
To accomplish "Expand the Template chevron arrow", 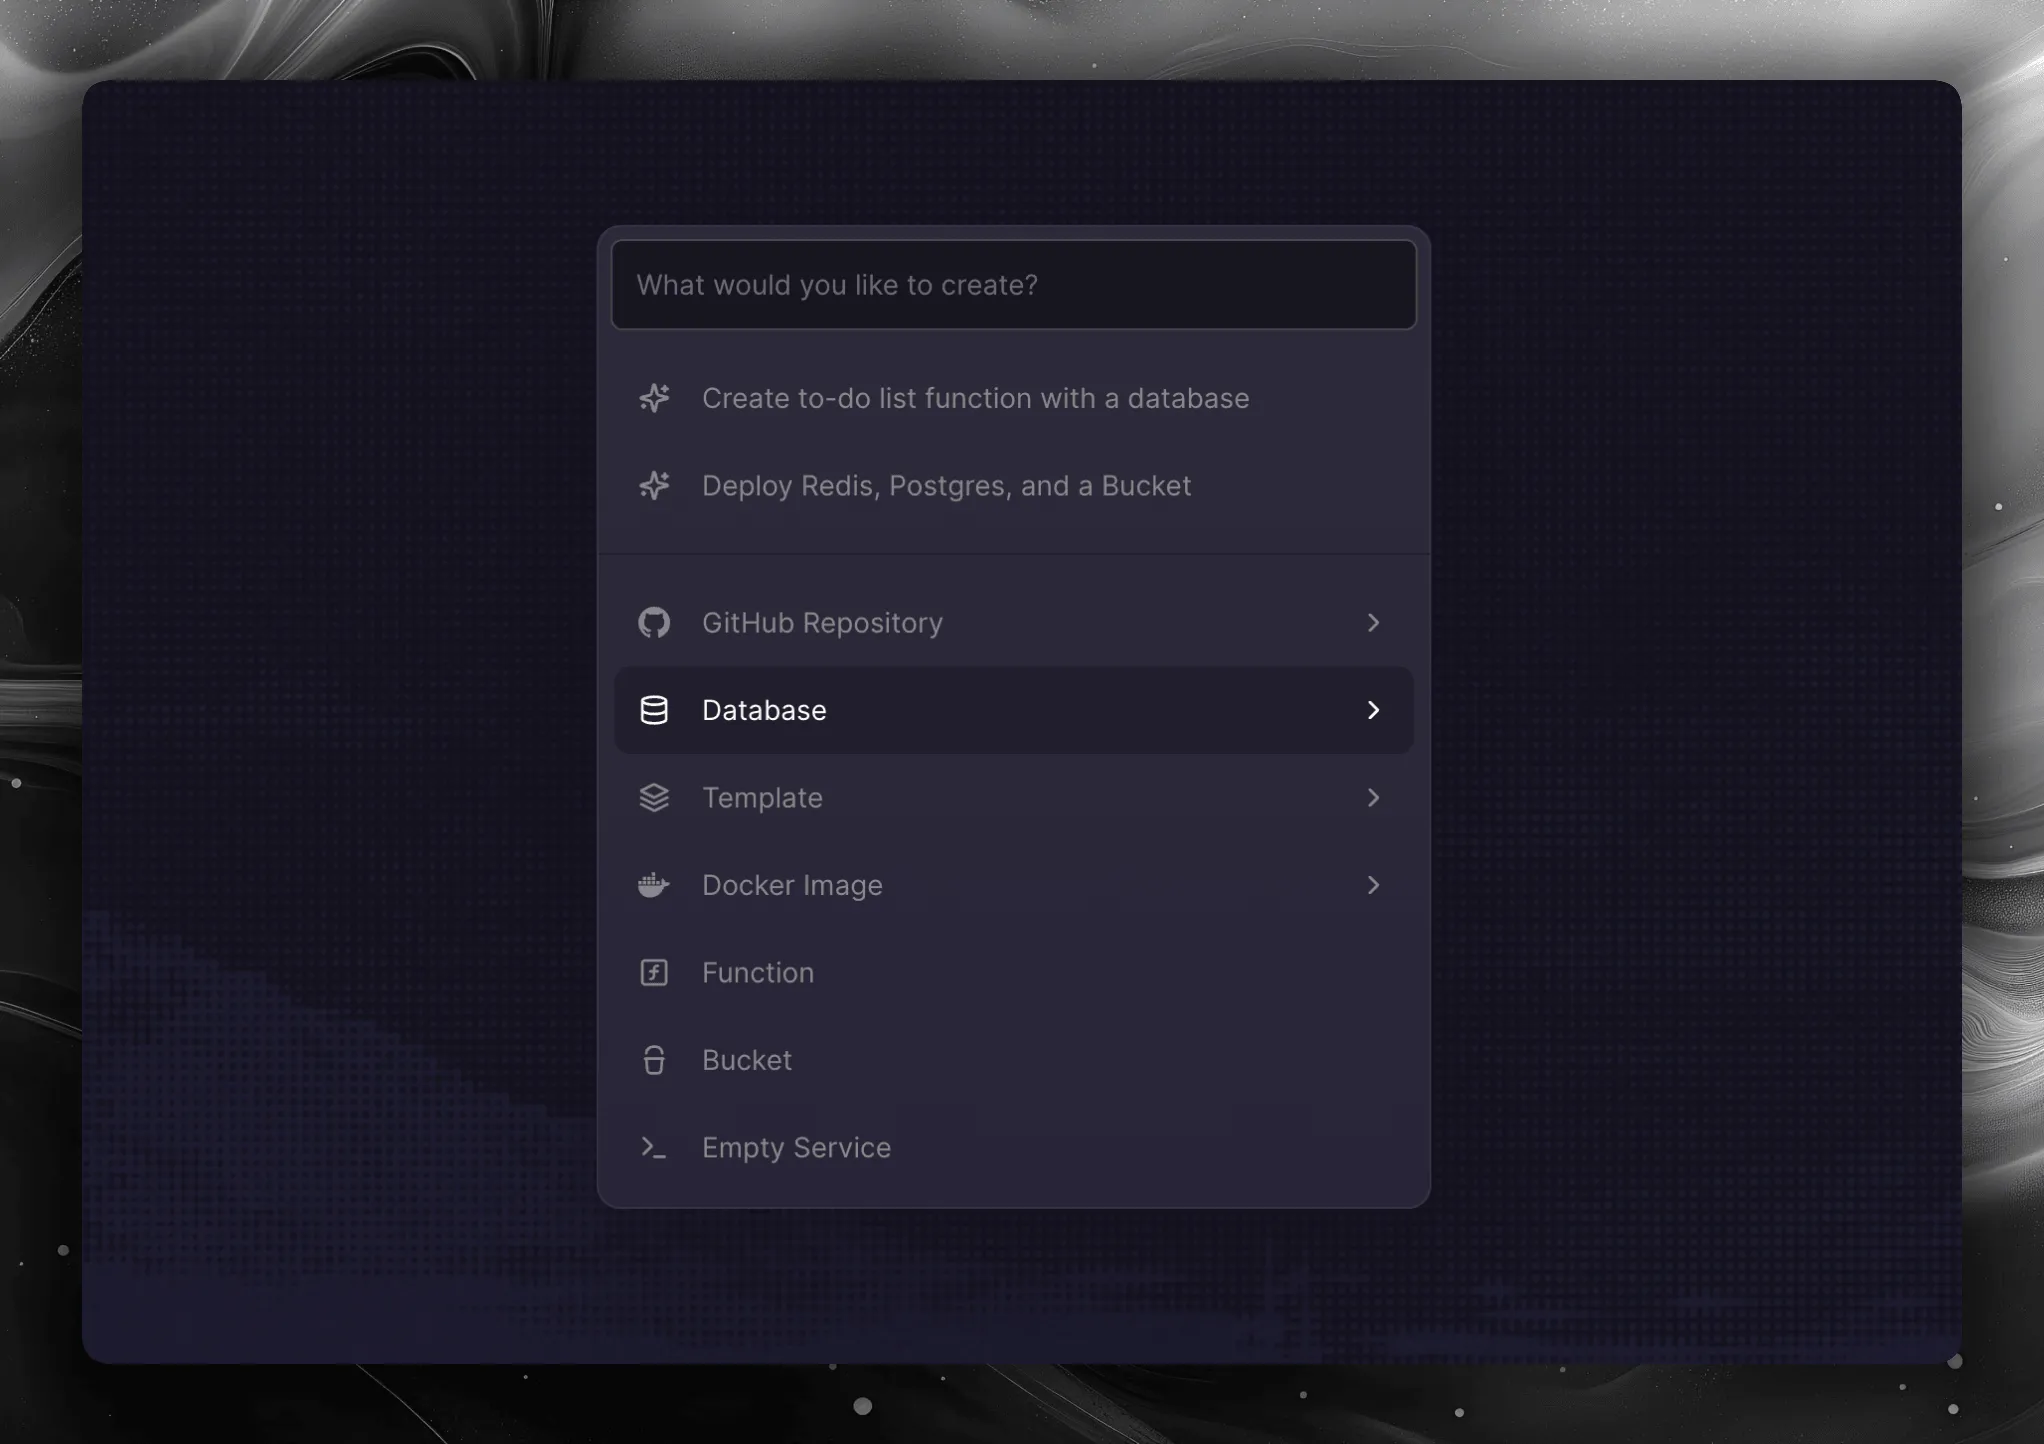I will point(1373,798).
